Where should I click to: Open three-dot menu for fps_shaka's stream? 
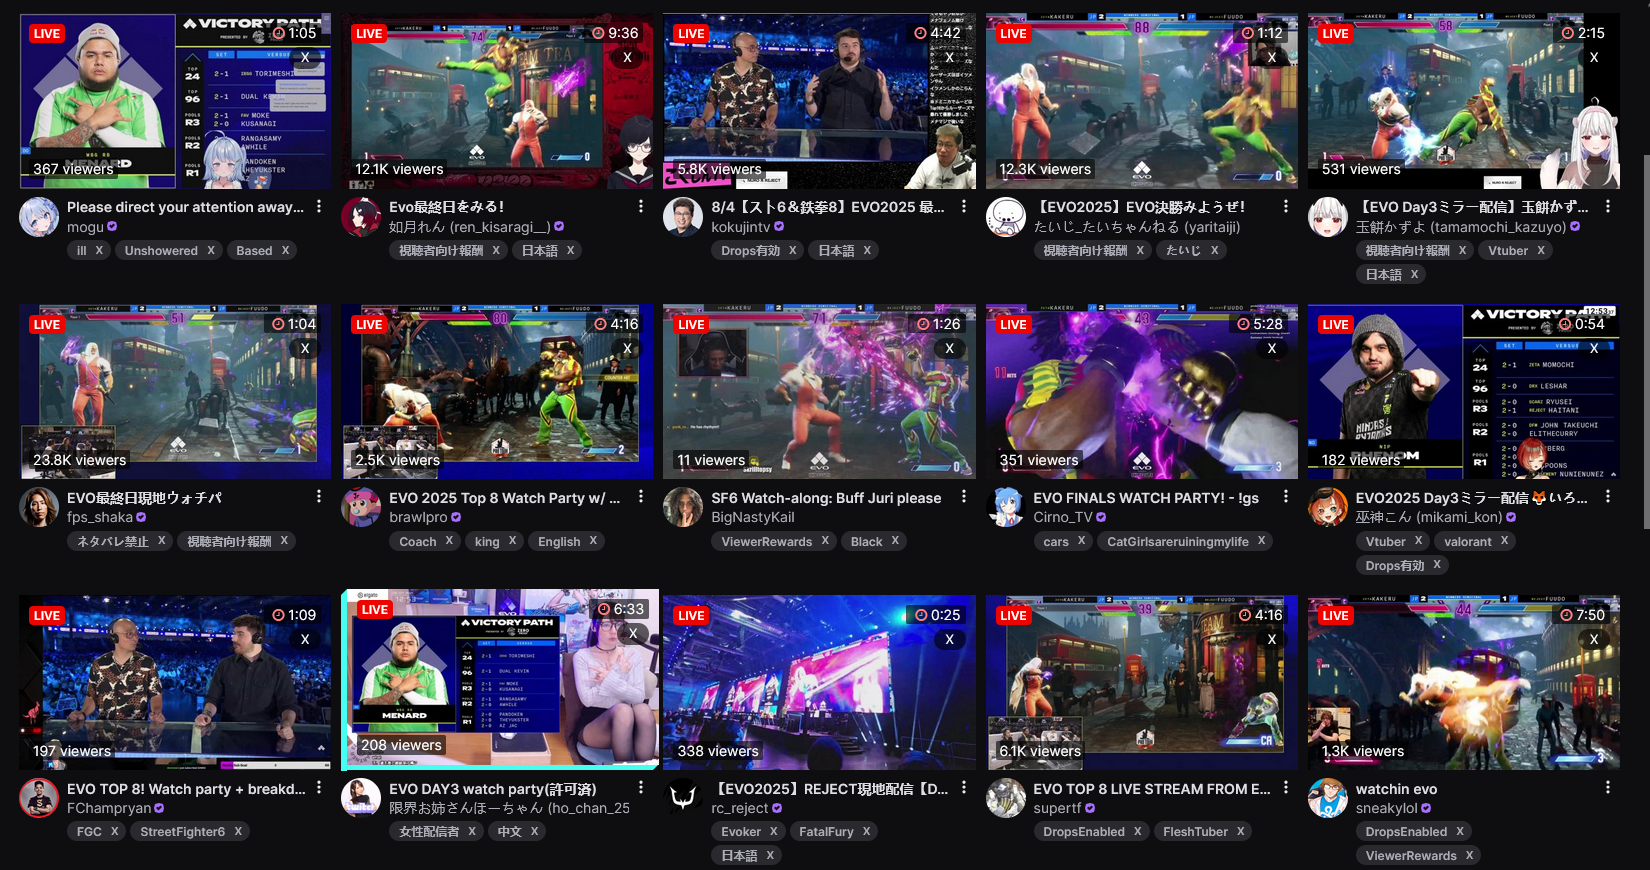(319, 497)
